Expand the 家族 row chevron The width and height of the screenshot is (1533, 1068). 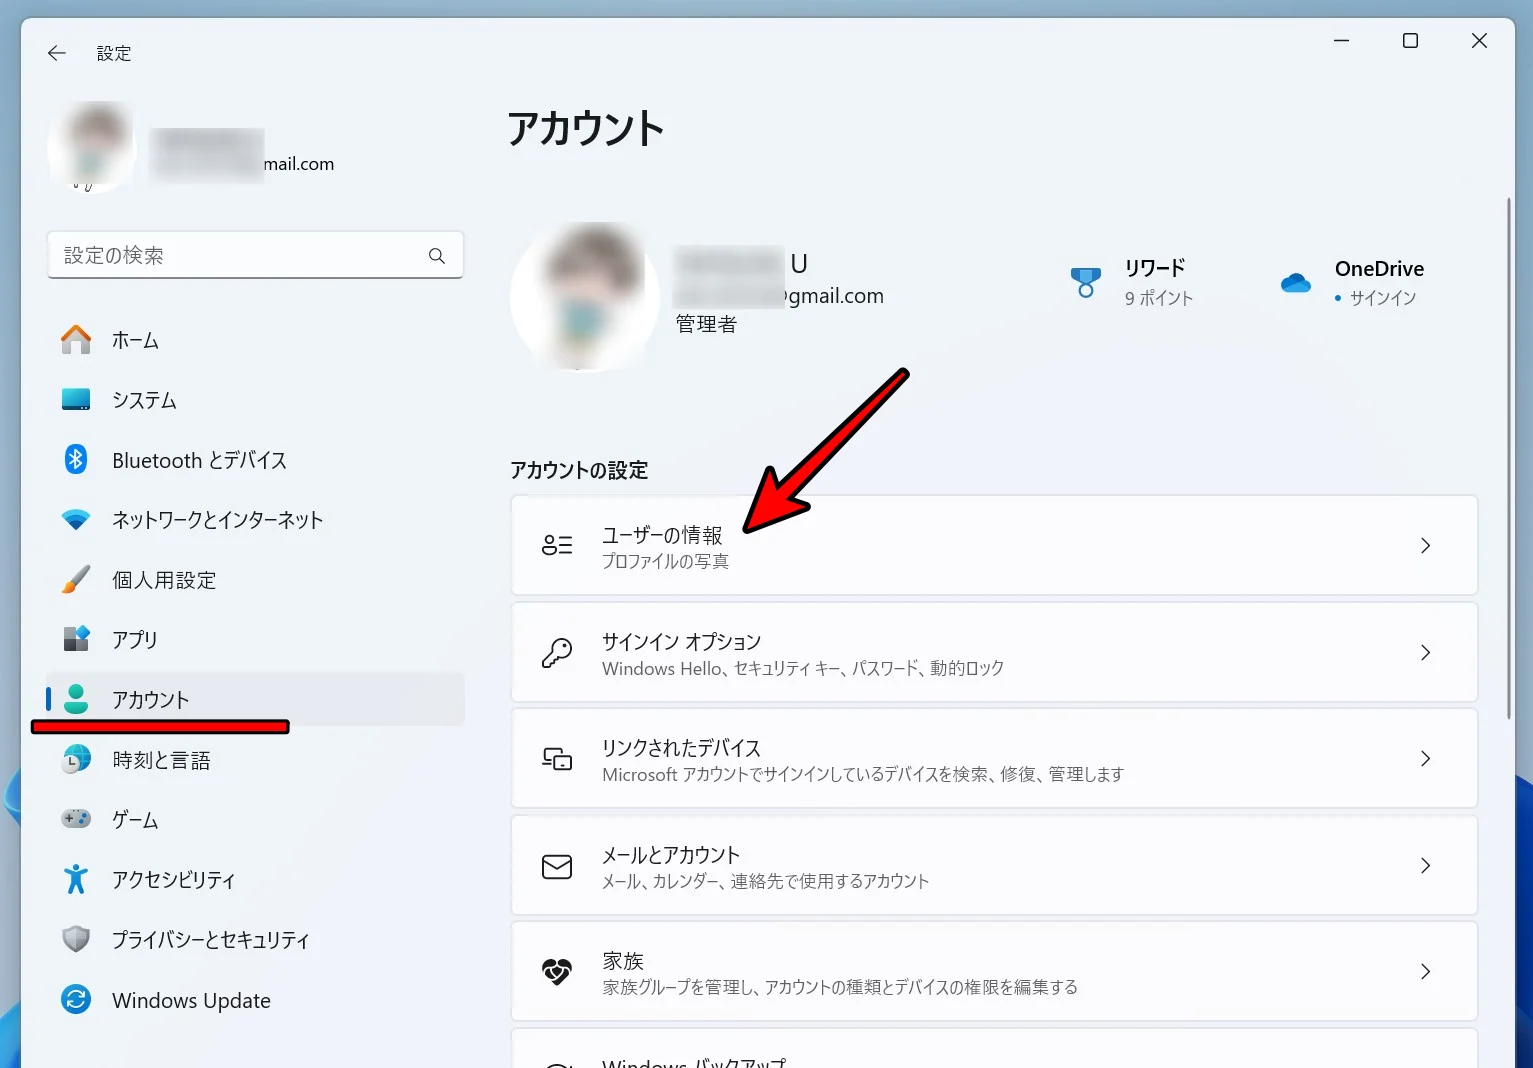(1425, 971)
